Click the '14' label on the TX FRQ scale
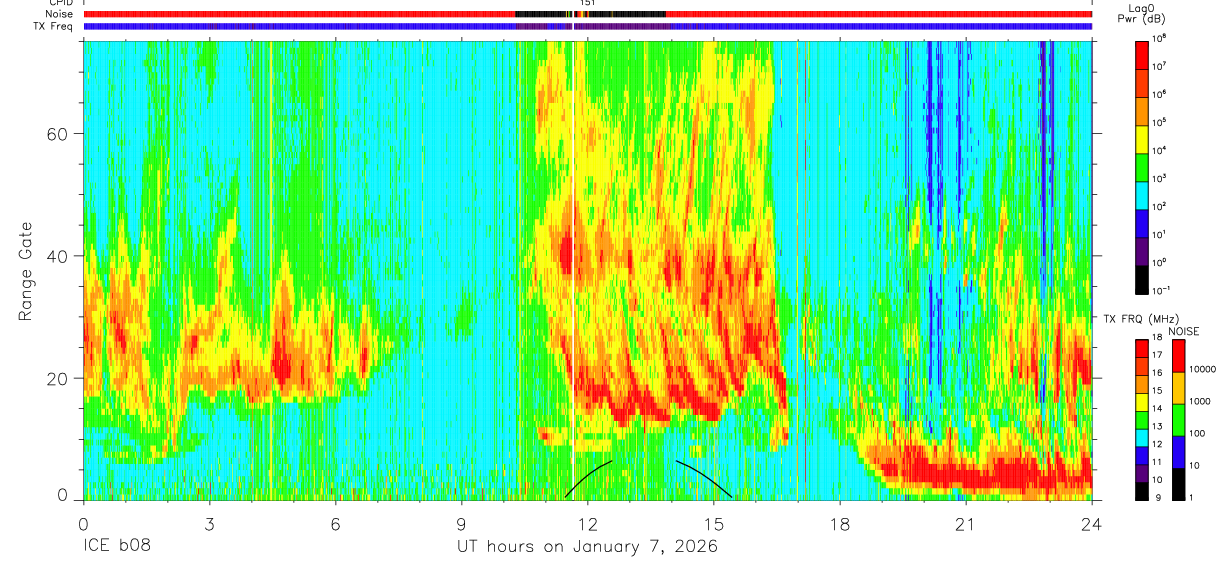The image size is (1228, 567). point(1158,408)
